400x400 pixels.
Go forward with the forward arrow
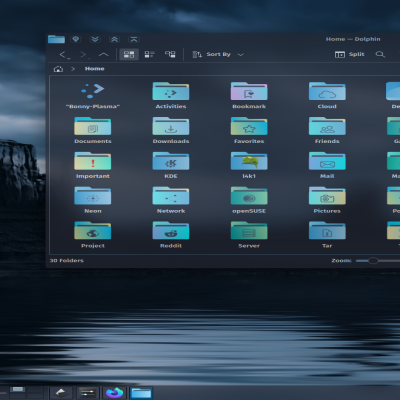(x=84, y=54)
